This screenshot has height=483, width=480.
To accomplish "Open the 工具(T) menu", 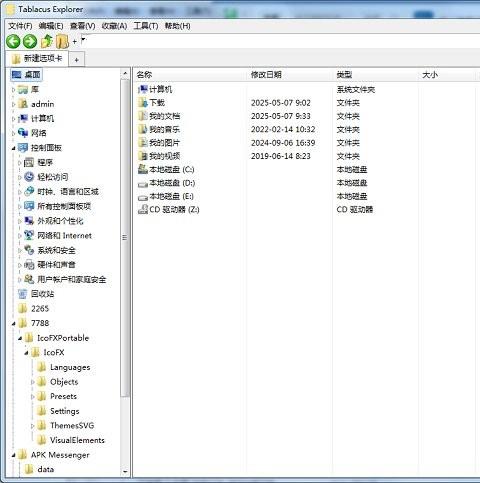I will click(146, 26).
